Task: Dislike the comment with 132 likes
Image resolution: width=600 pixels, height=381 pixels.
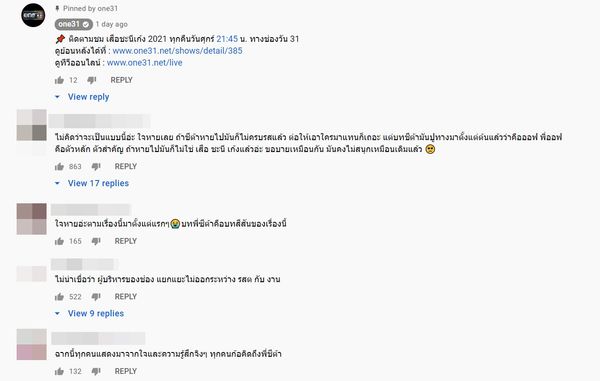Action: pyautogui.click(x=96, y=371)
